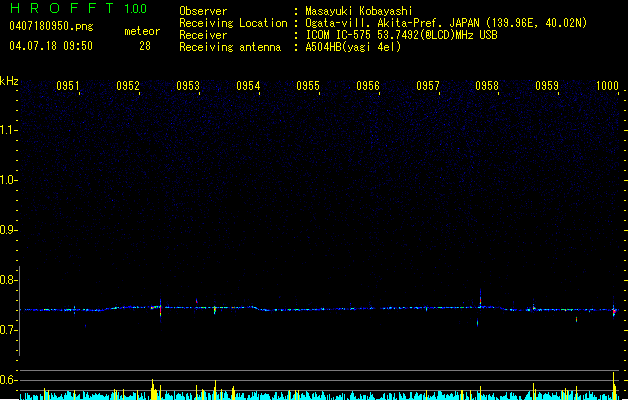The height and width of the screenshot is (400, 629).
Task: Click the 0955 time marker
Action: (x=308, y=86)
